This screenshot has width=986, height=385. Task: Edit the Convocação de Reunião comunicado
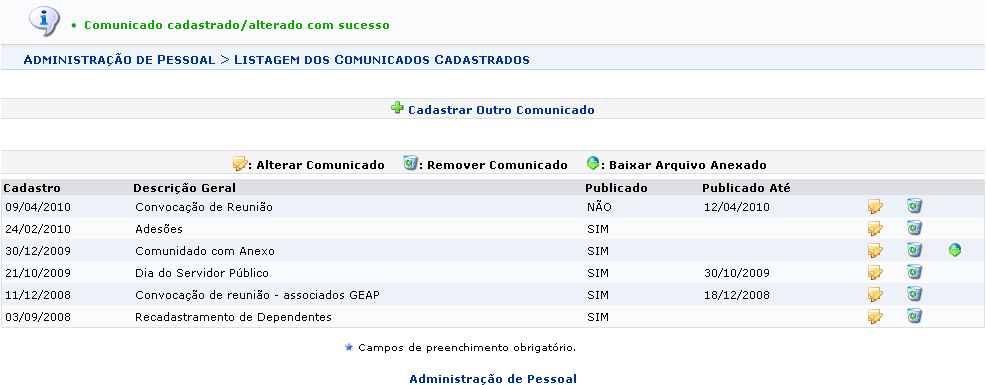pyautogui.click(x=875, y=206)
